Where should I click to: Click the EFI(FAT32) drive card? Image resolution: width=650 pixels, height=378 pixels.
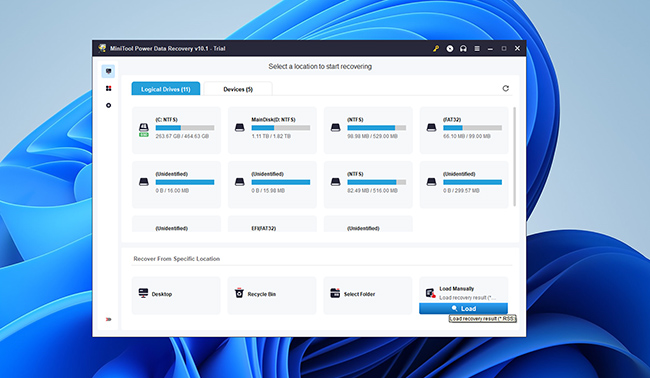(272, 224)
